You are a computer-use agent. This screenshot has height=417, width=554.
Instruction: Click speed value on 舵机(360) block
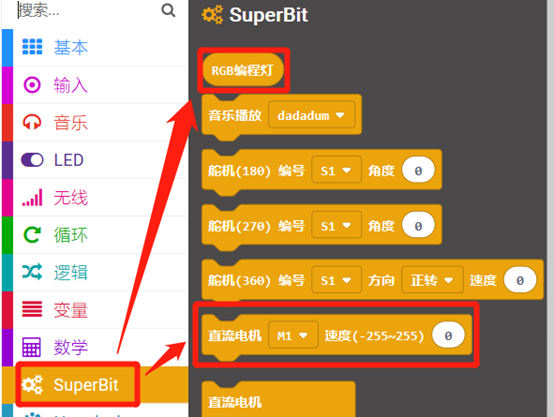point(520,280)
